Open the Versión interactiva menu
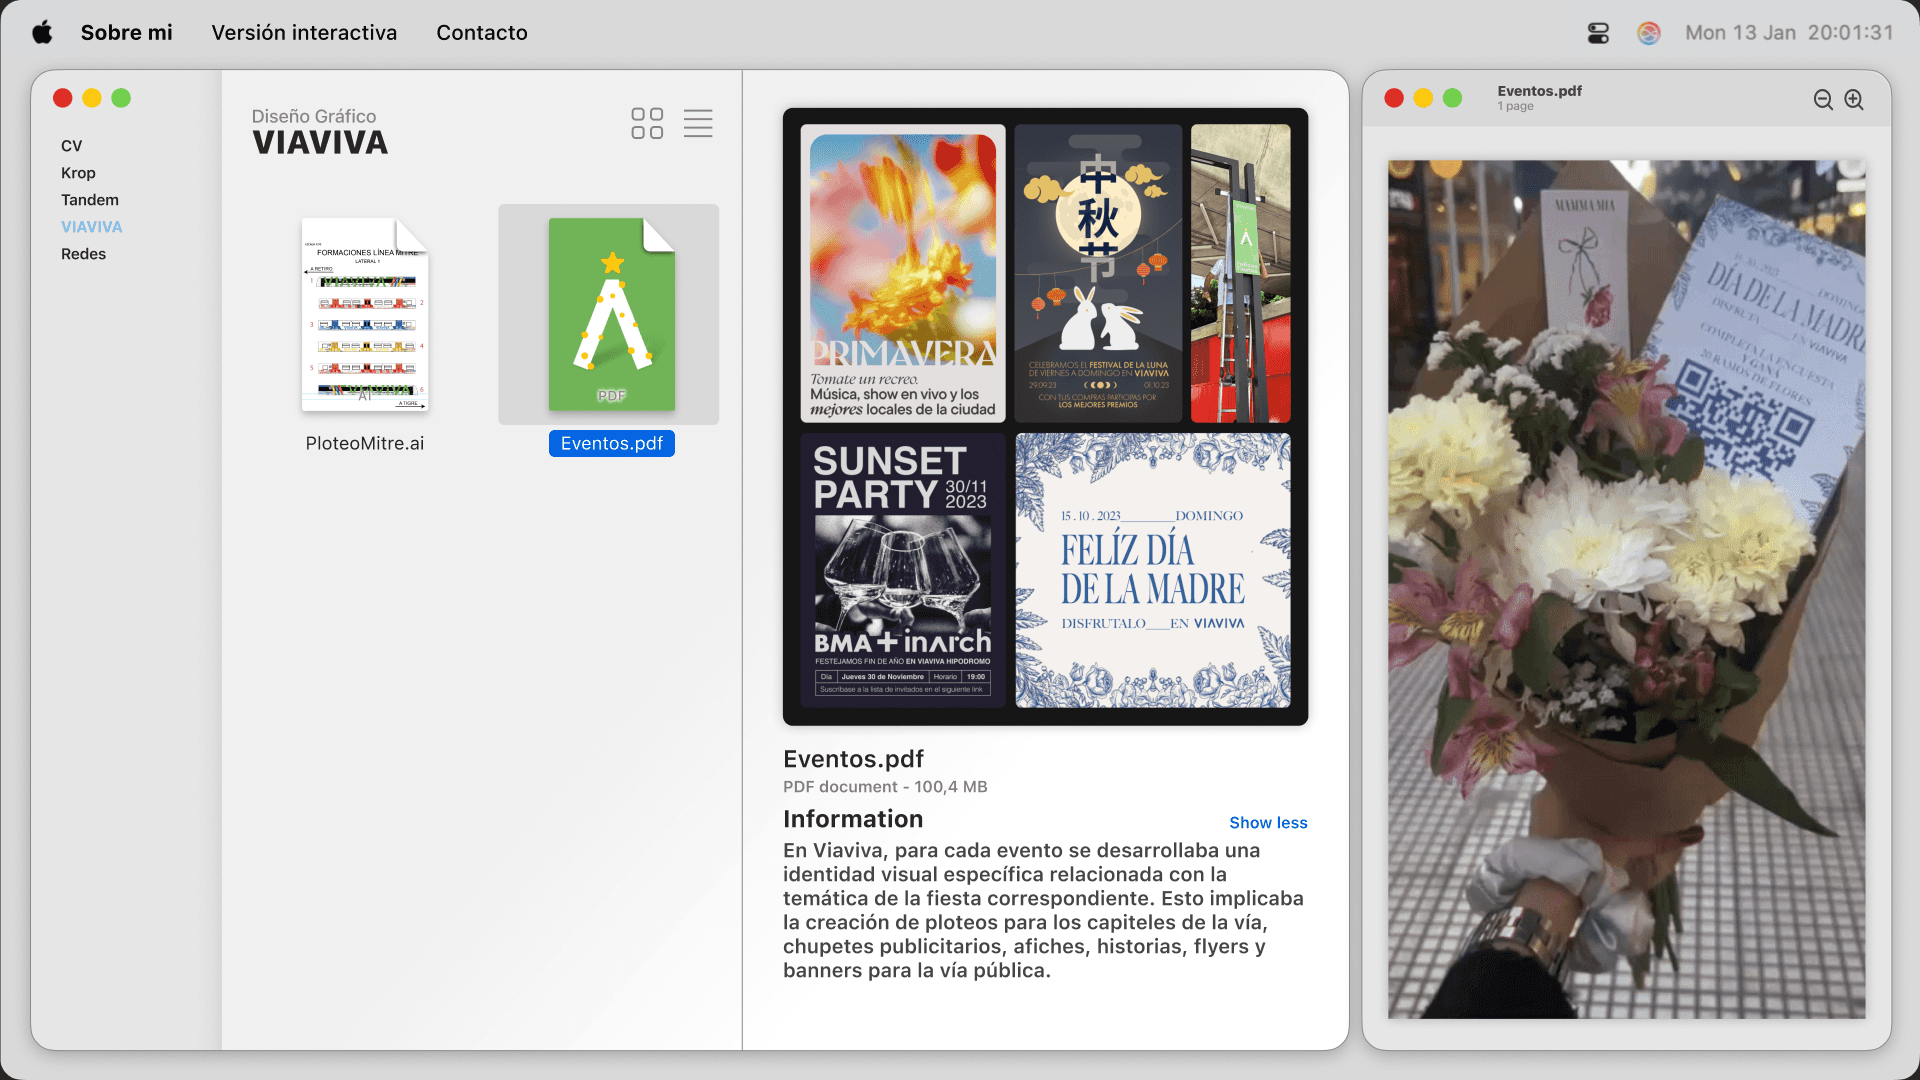 (x=304, y=33)
